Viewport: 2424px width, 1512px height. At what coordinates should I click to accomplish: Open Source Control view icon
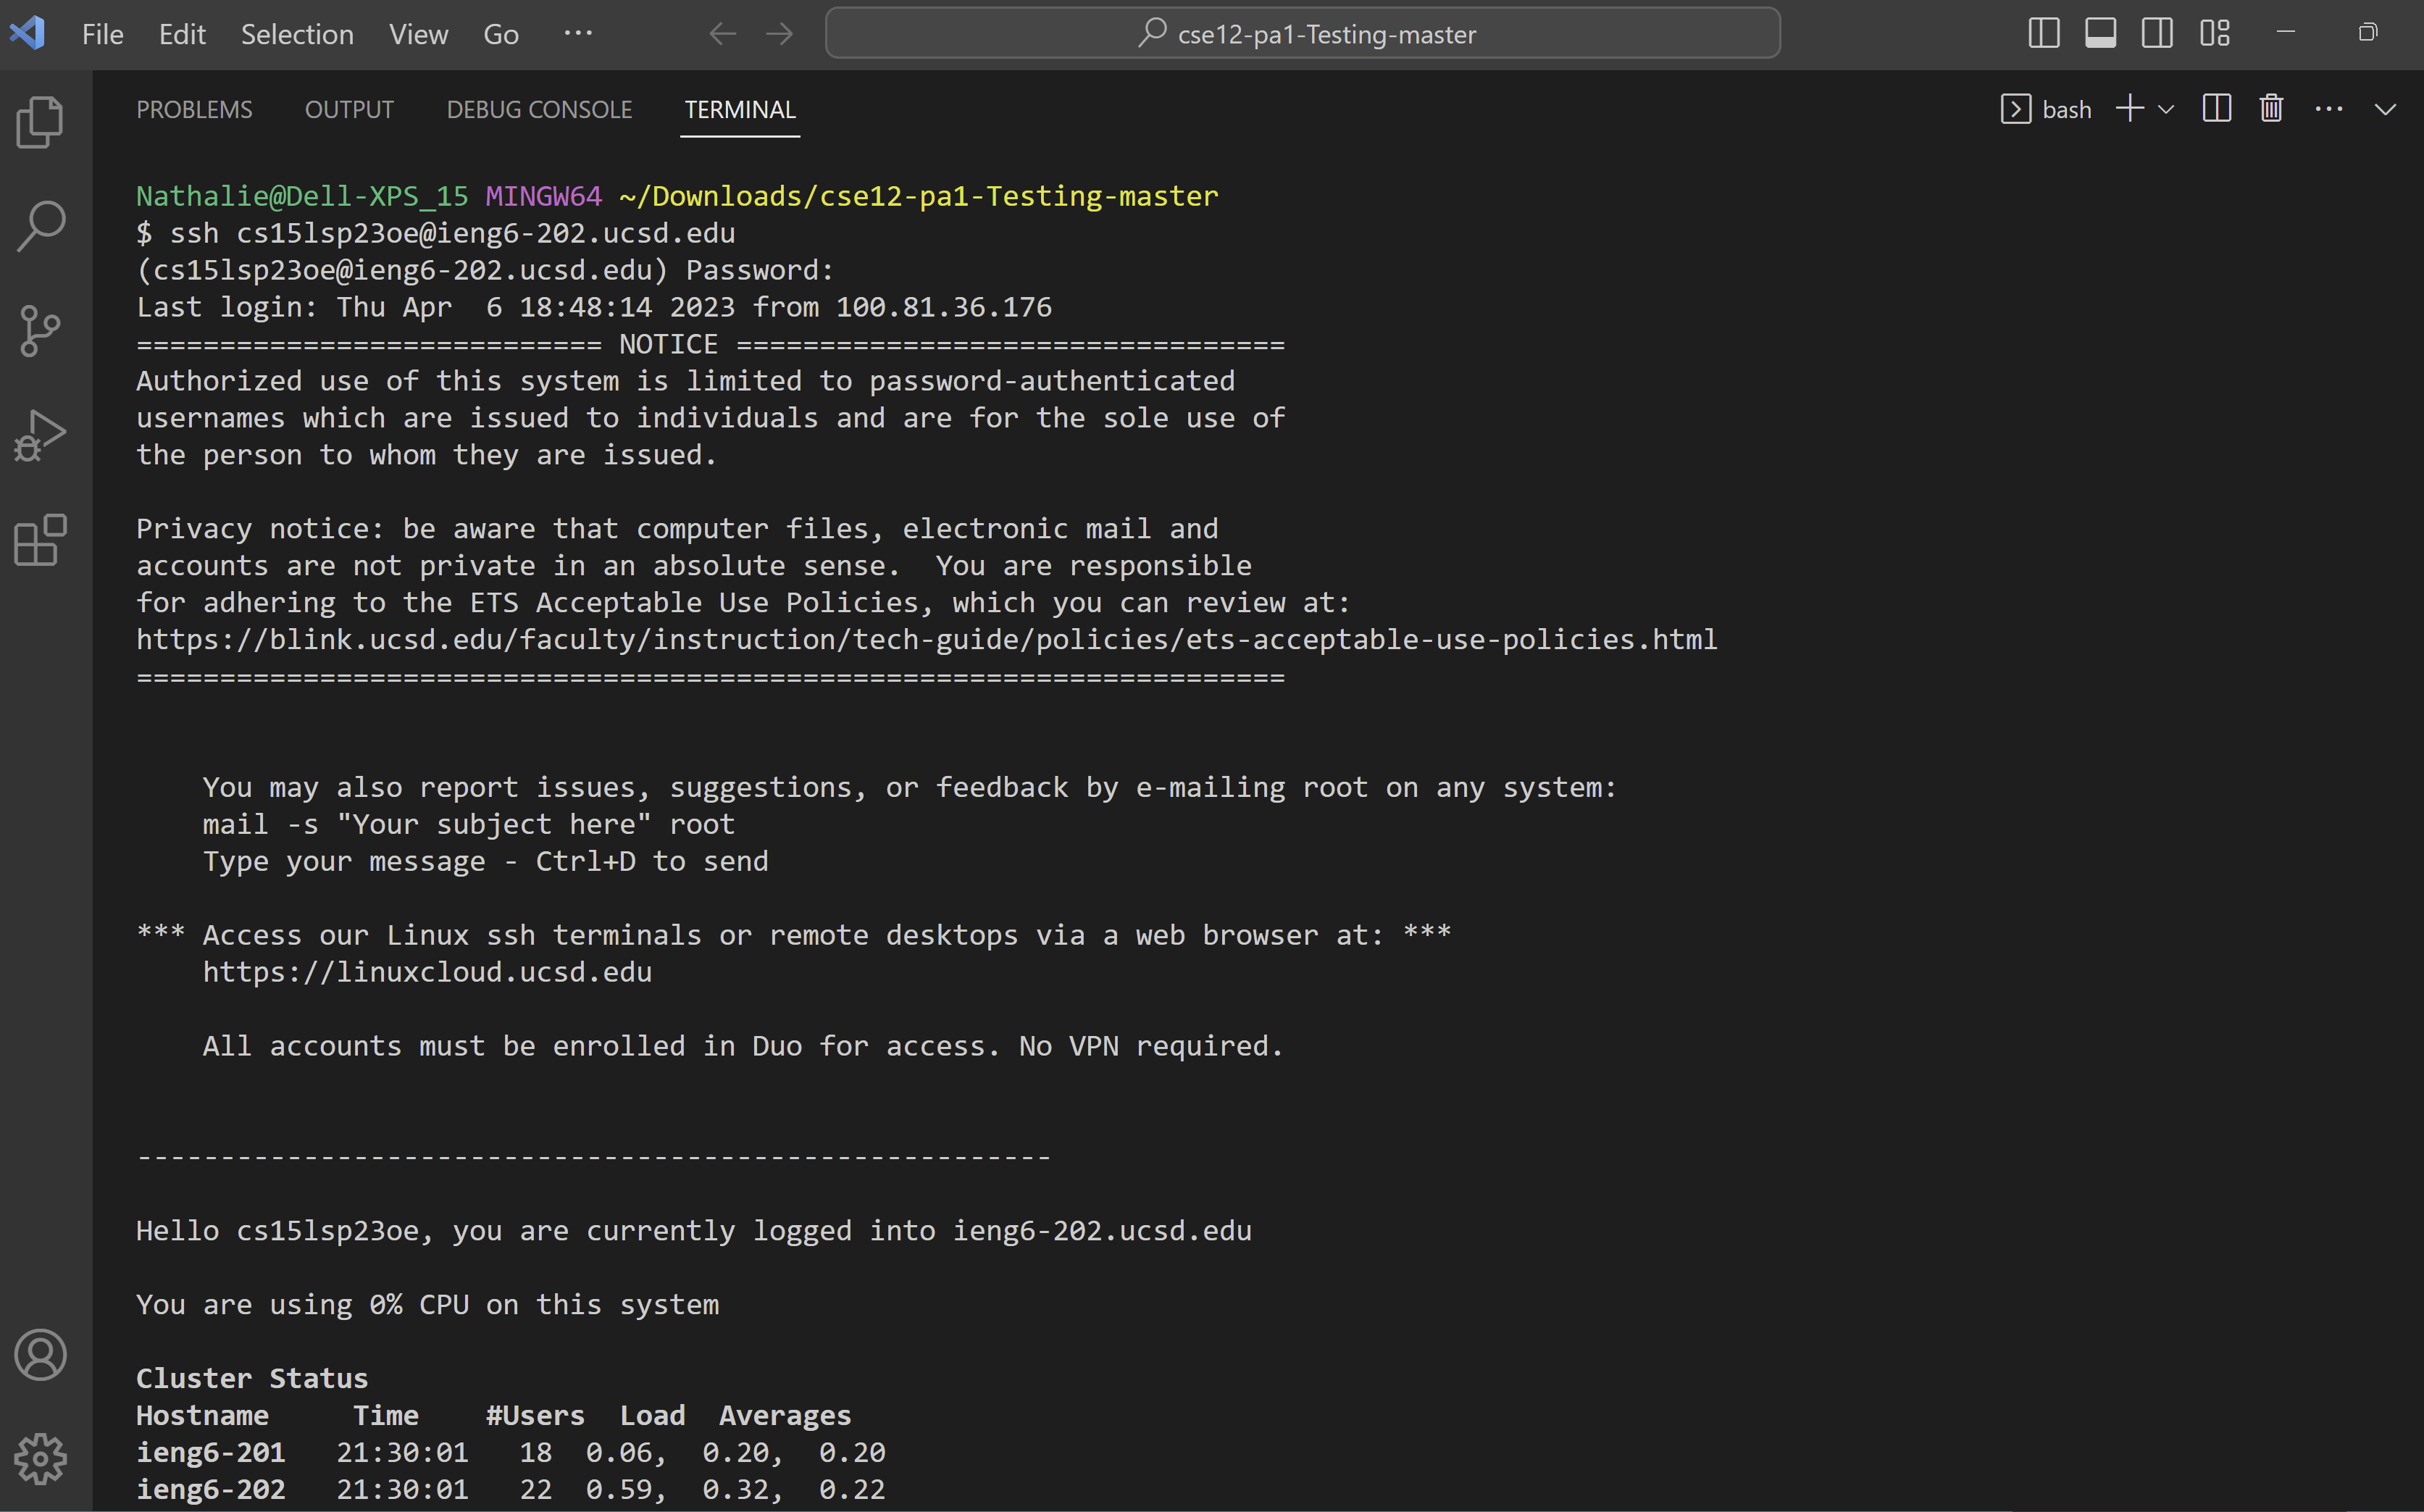click(41, 331)
